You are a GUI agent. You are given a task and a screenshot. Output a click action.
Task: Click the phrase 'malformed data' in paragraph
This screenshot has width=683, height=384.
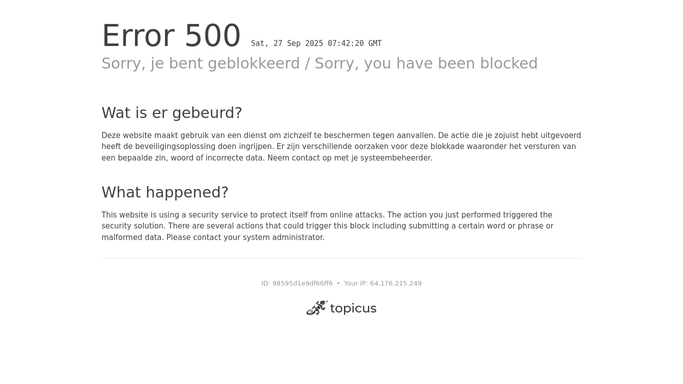(132, 237)
